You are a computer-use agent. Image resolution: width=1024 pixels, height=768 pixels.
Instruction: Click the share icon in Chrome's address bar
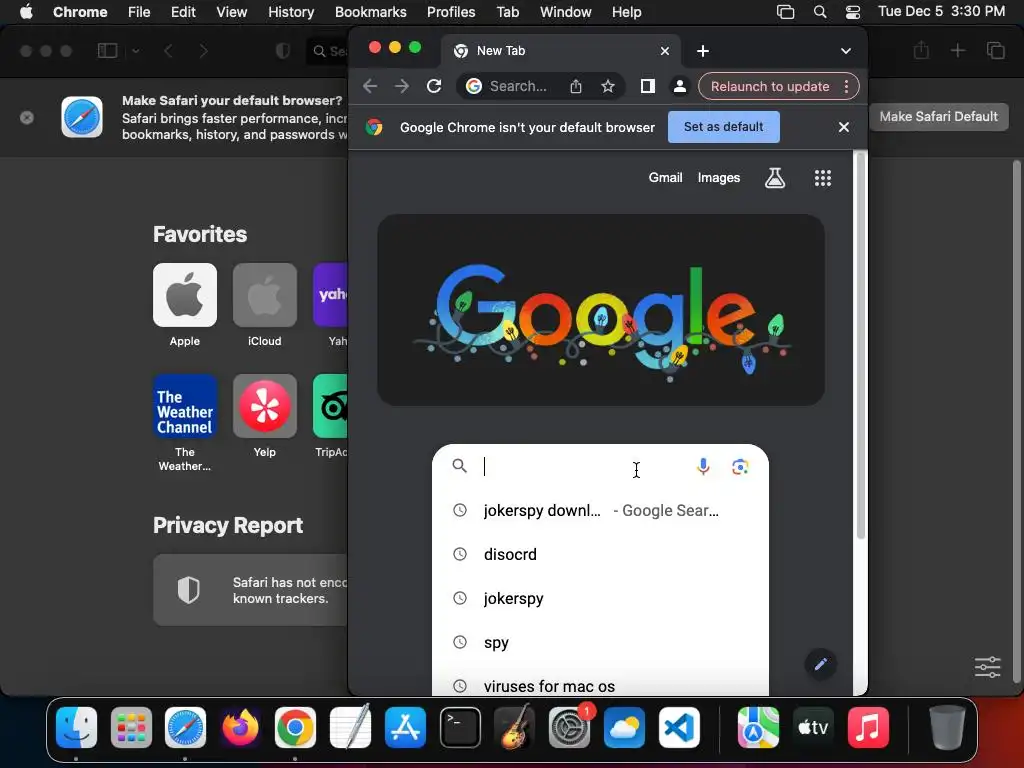(575, 86)
